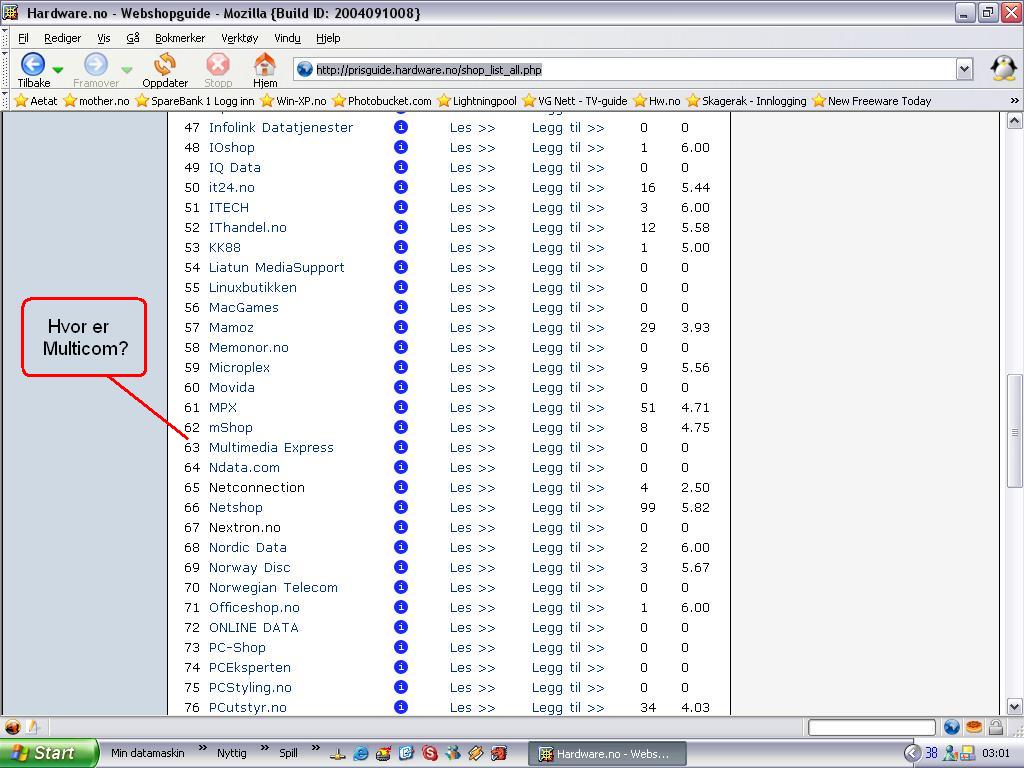Viewport: 1024px width, 768px height.
Task: Click Les >> for Netshop
Action: click(472, 508)
